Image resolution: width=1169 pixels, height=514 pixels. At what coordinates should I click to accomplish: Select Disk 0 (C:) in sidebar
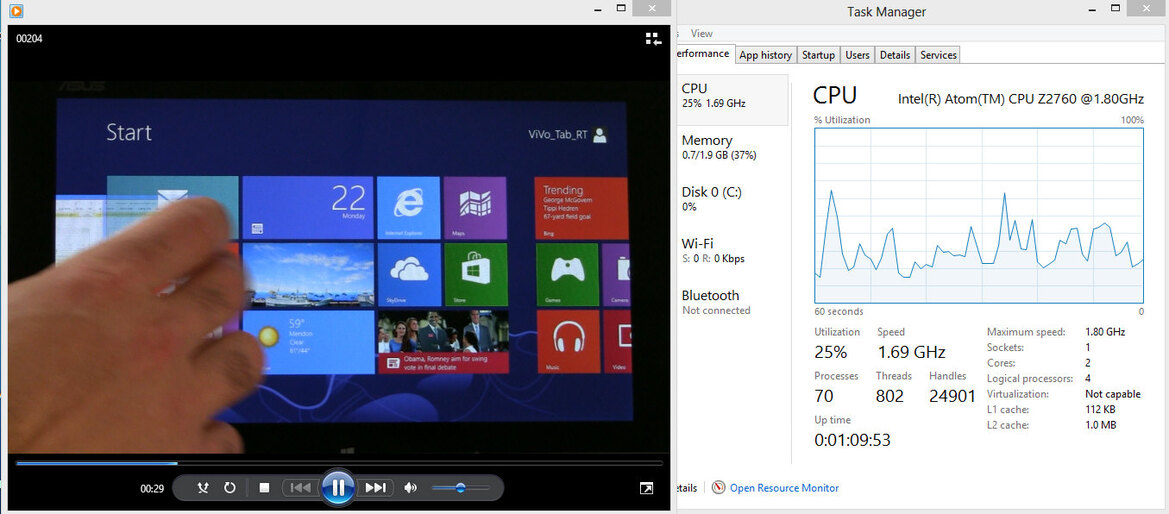732,198
